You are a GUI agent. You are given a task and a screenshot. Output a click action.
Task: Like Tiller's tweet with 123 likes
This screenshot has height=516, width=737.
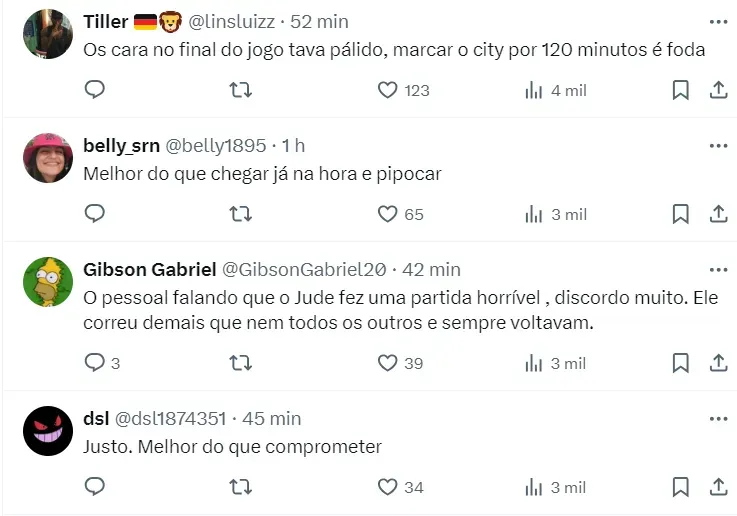tap(388, 90)
